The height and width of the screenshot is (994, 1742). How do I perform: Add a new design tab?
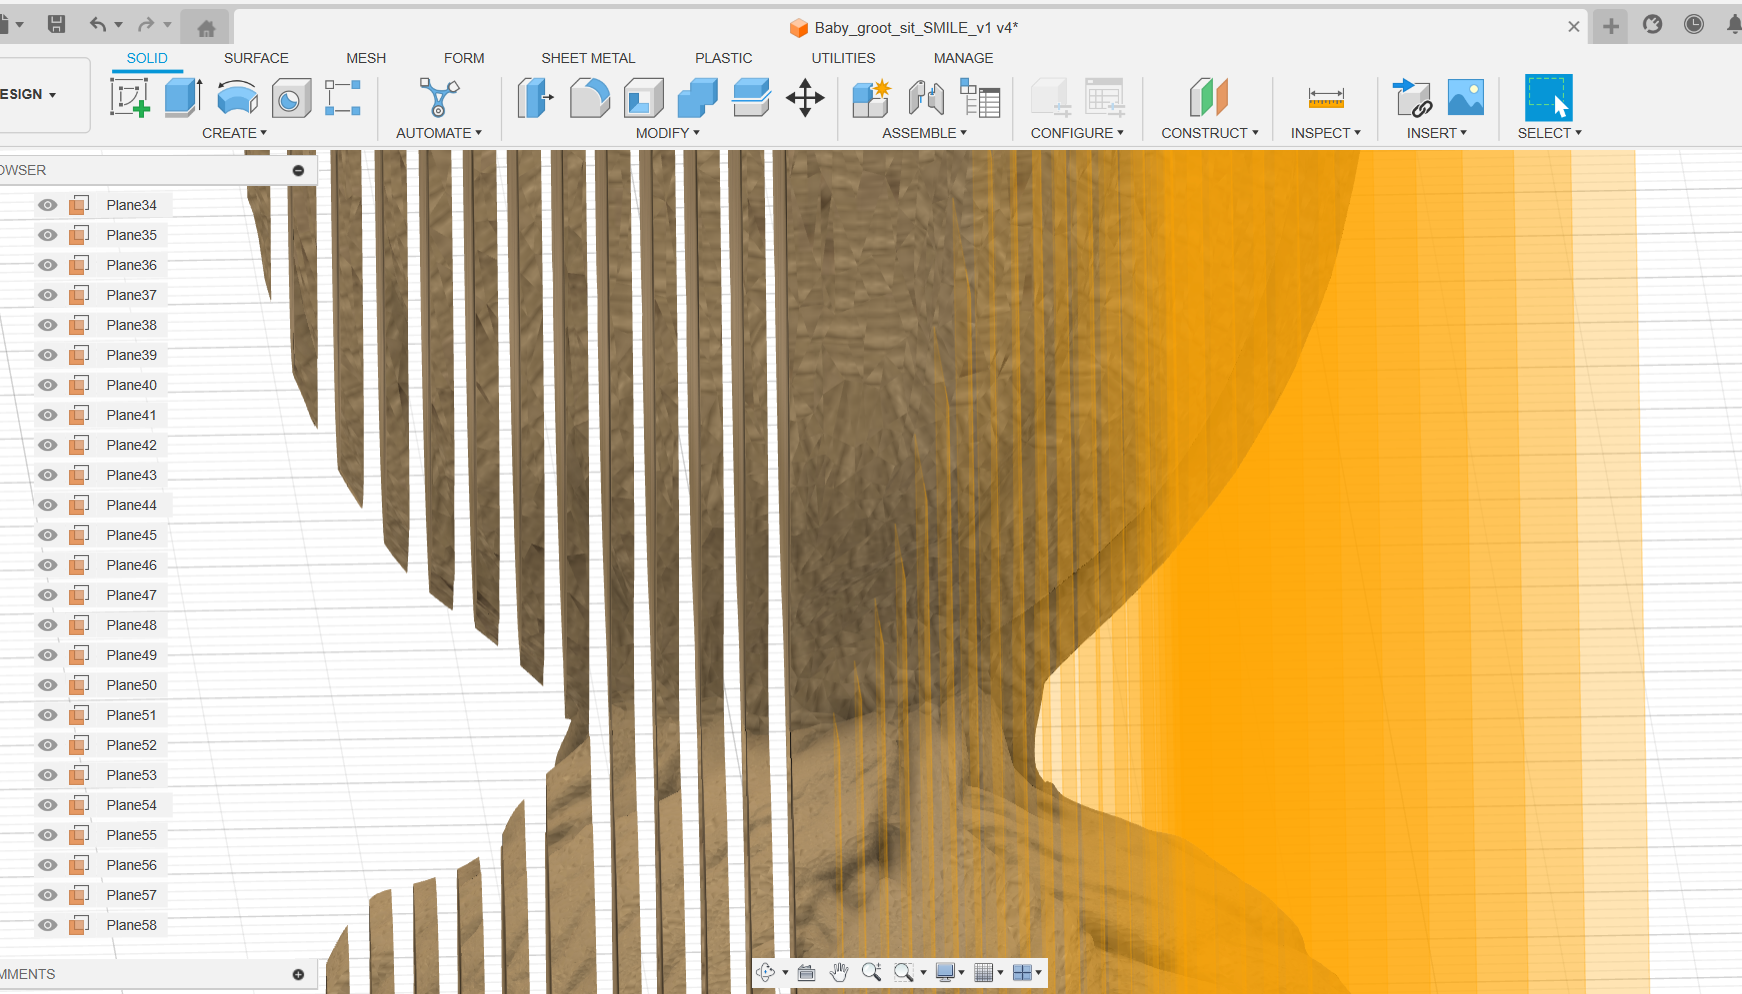(1611, 27)
